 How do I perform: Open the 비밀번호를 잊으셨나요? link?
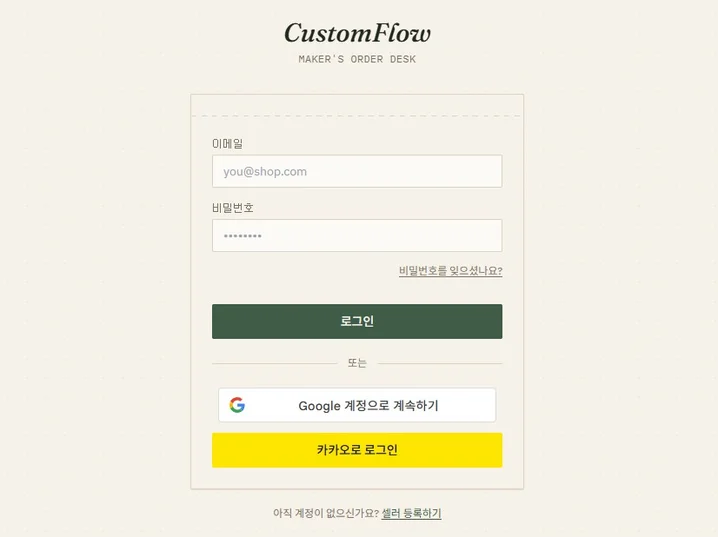click(451, 271)
